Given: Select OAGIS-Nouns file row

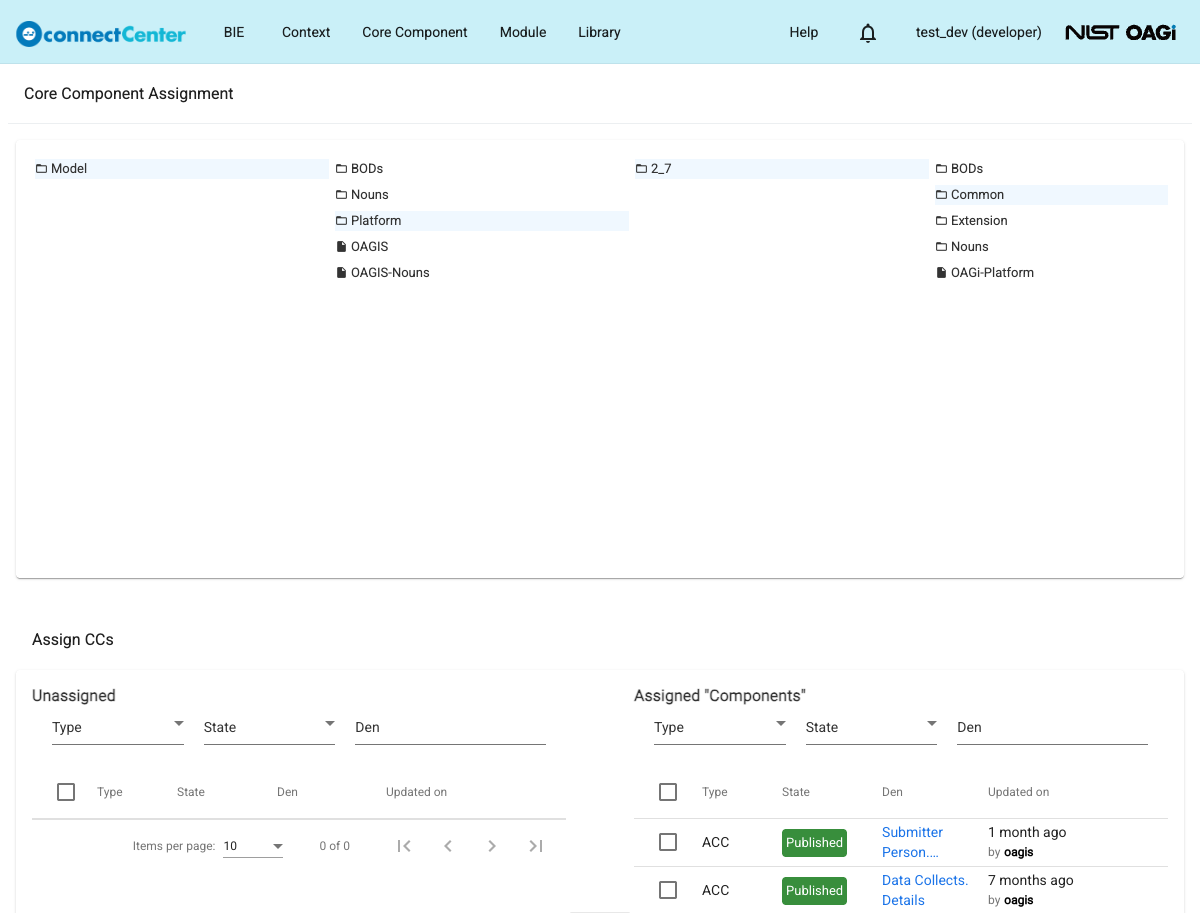Looking at the screenshot, I should point(481,273).
